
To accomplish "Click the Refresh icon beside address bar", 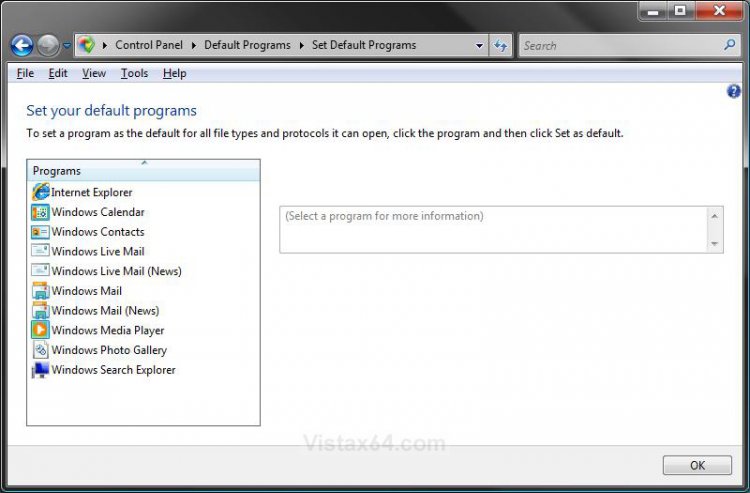I will [500, 45].
